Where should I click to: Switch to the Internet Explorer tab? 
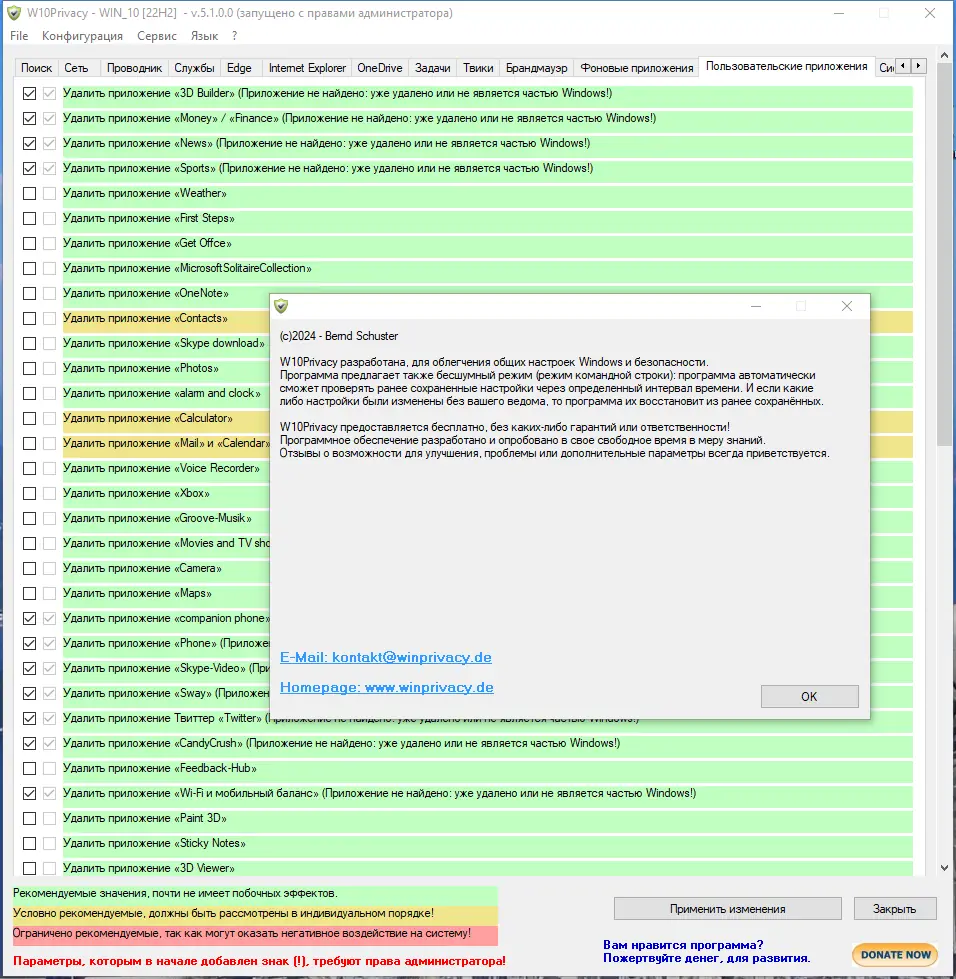pyautogui.click(x=307, y=68)
